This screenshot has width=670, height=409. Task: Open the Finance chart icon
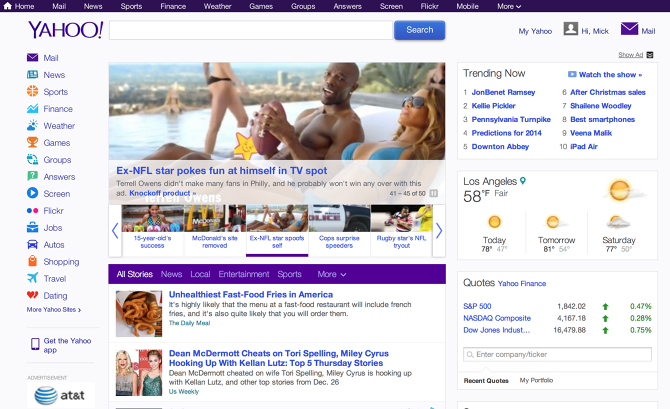tap(32, 109)
